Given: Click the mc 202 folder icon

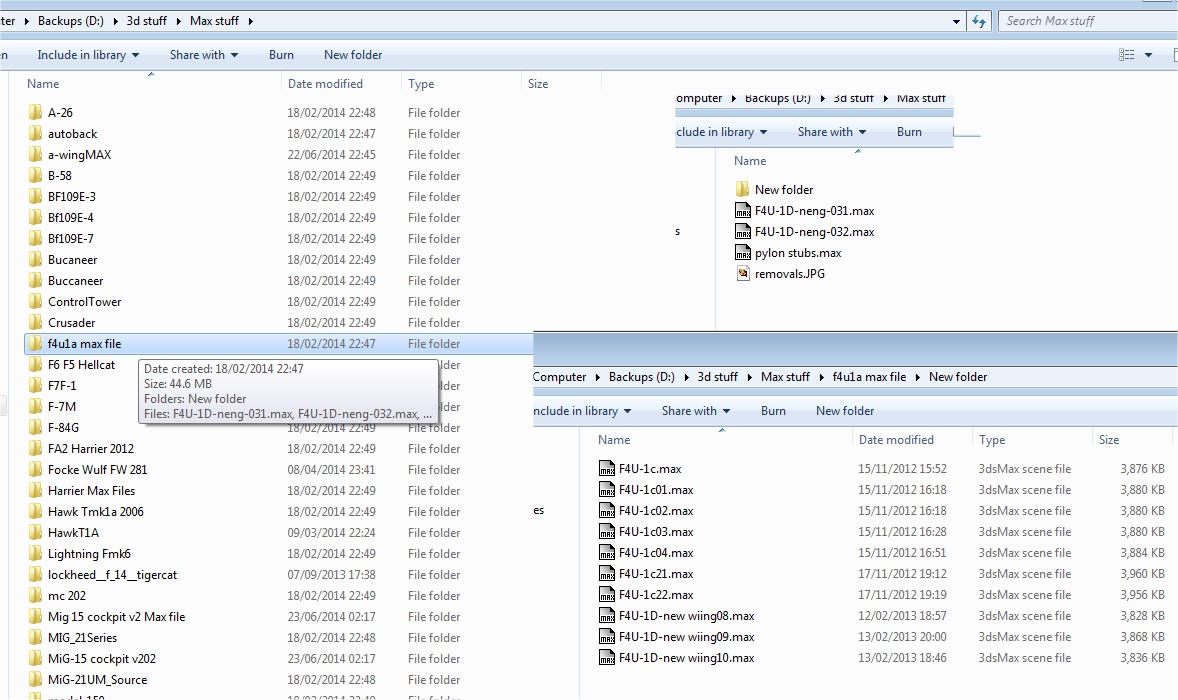Looking at the screenshot, I should pyautogui.click(x=35, y=596).
